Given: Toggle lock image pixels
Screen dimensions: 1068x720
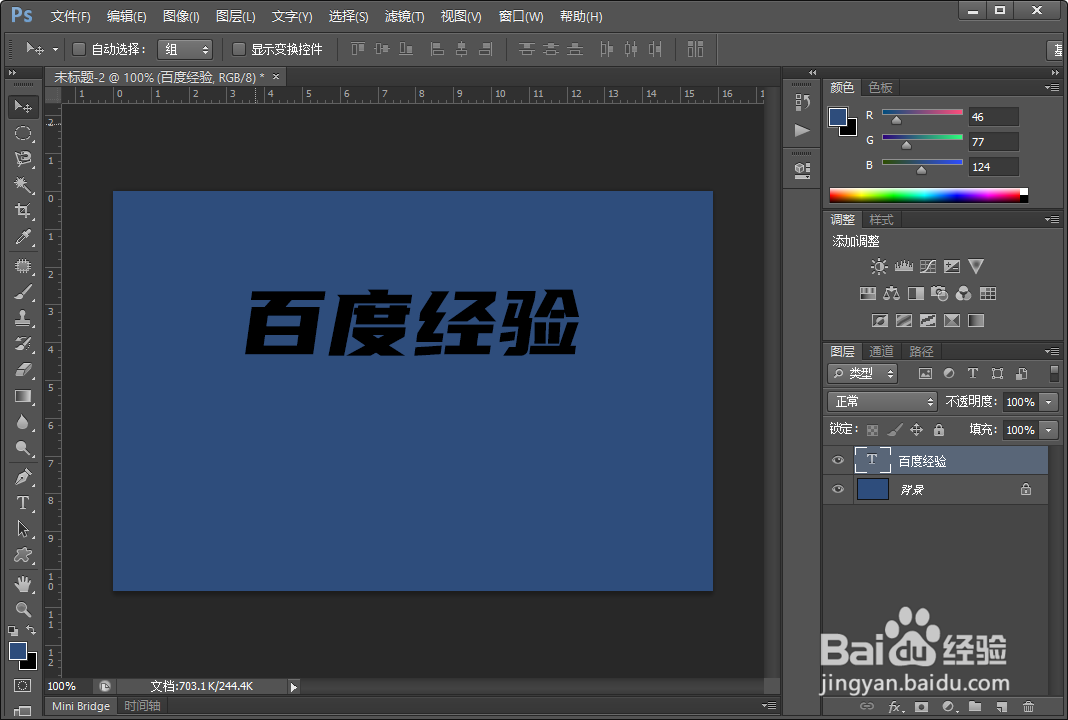Looking at the screenshot, I should click(895, 430).
